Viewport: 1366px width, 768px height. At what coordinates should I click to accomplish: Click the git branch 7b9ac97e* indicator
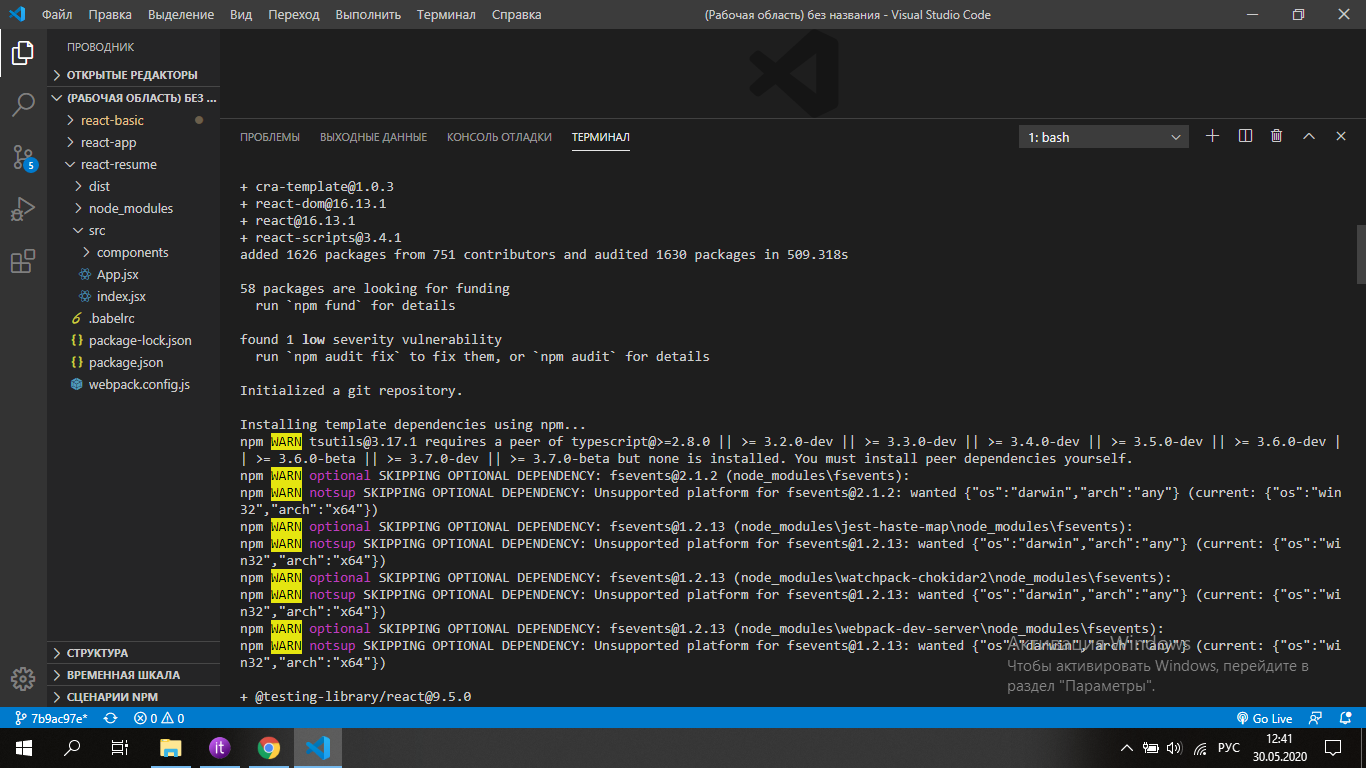51,718
